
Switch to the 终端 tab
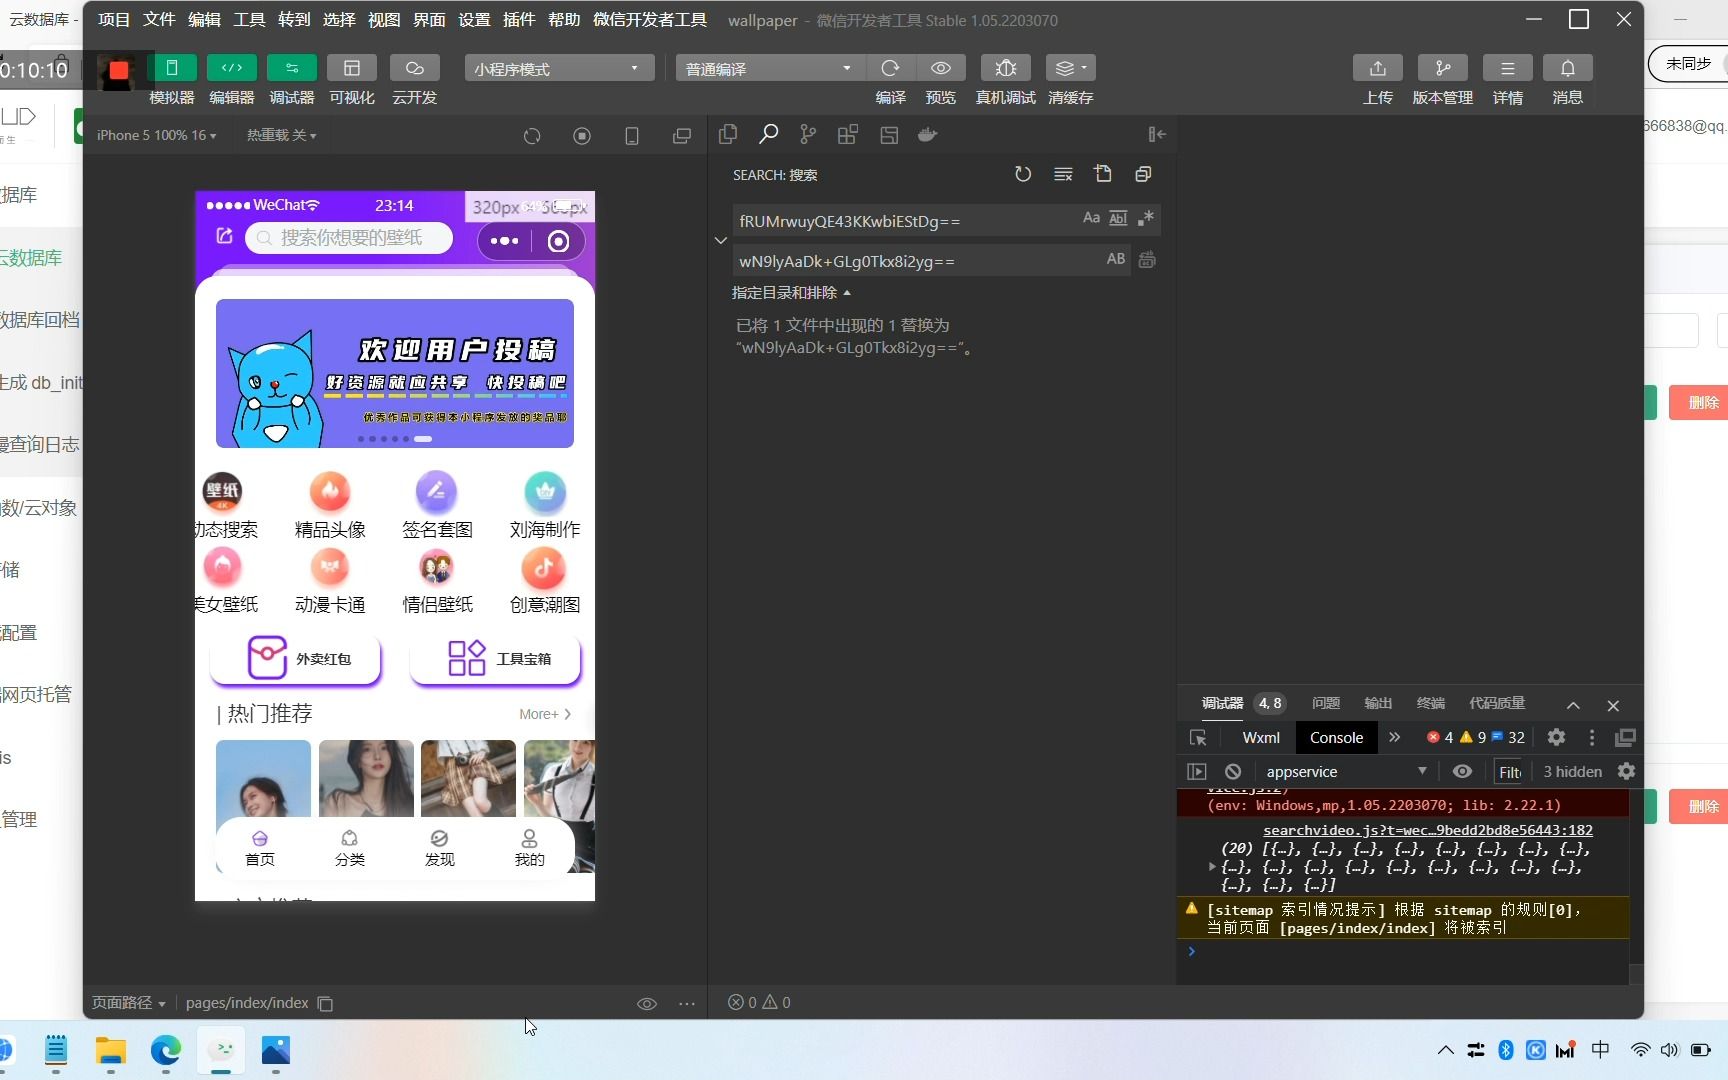point(1431,703)
